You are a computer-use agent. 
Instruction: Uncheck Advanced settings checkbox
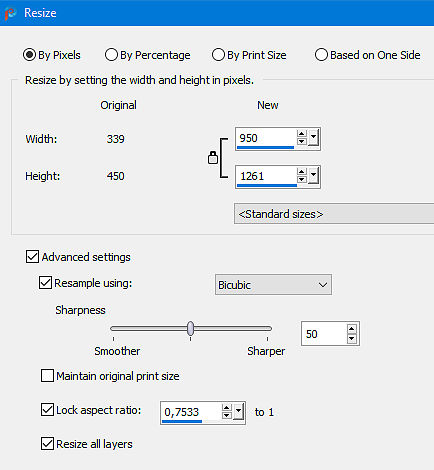pyautogui.click(x=32, y=257)
